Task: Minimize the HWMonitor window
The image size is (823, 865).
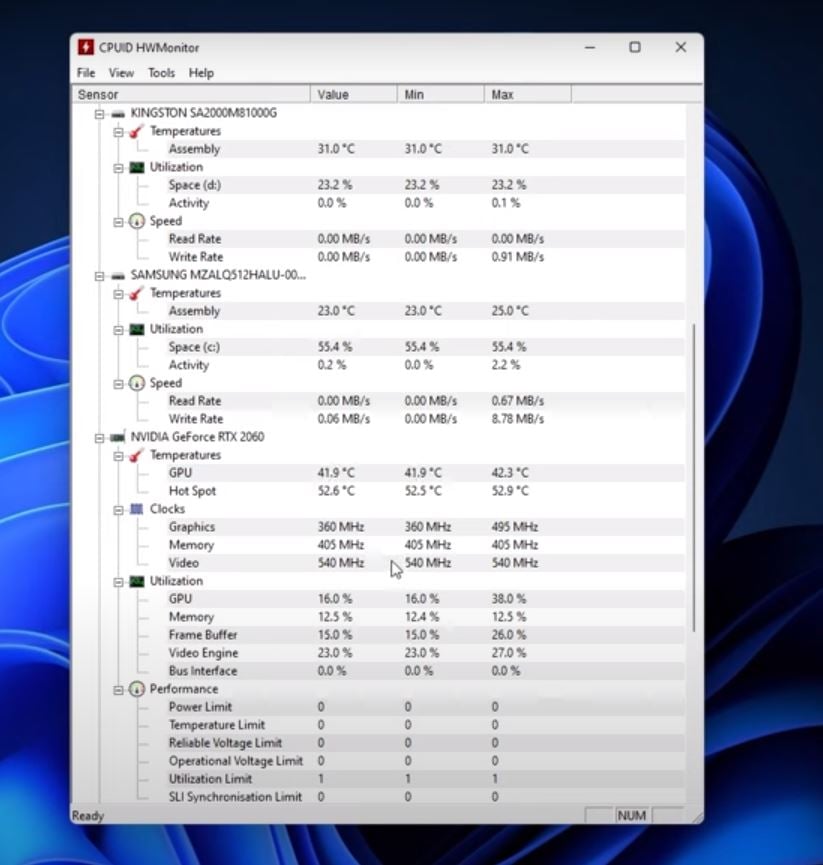Action: tap(590, 47)
